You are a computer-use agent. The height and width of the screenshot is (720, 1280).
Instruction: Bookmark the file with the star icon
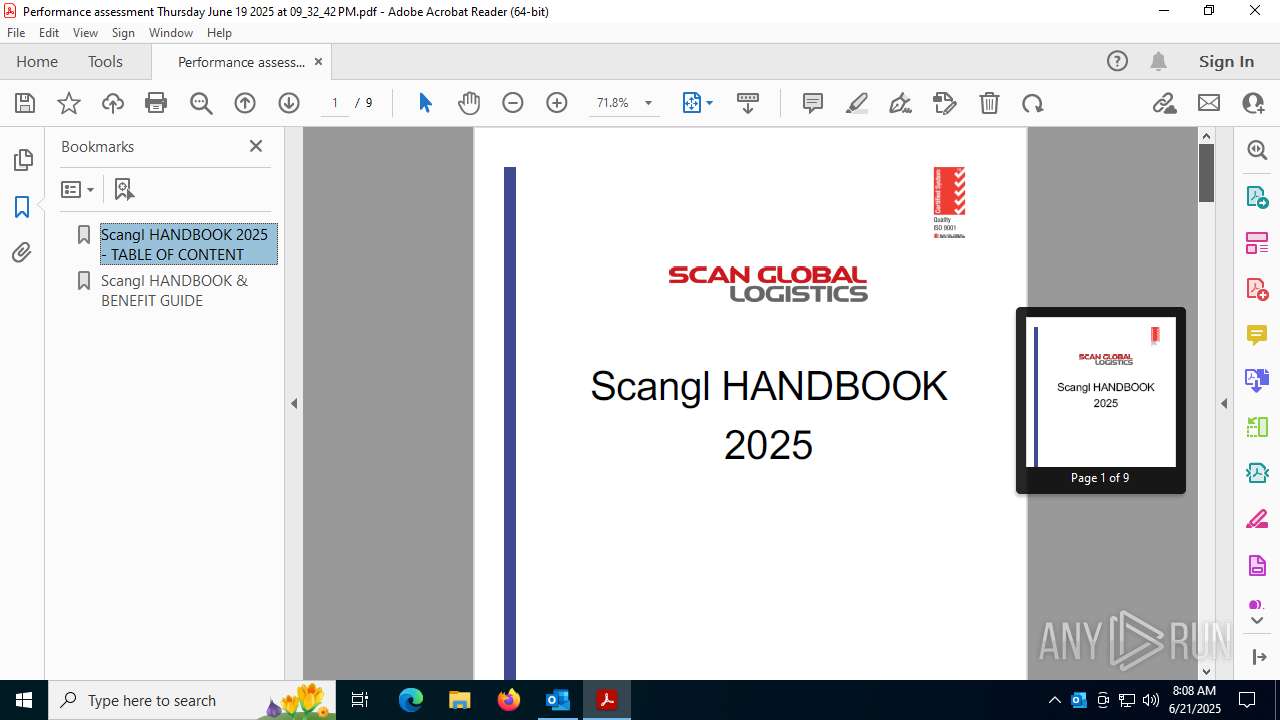click(69, 103)
